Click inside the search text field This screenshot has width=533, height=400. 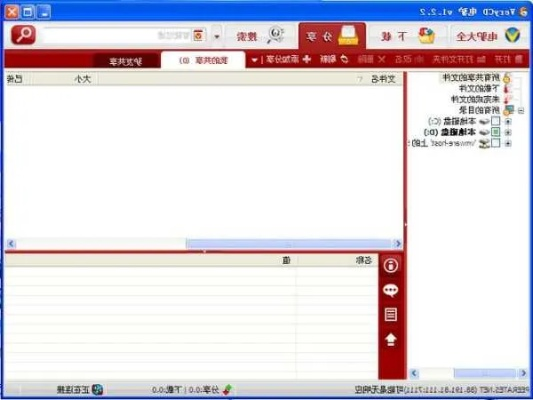[116, 35]
